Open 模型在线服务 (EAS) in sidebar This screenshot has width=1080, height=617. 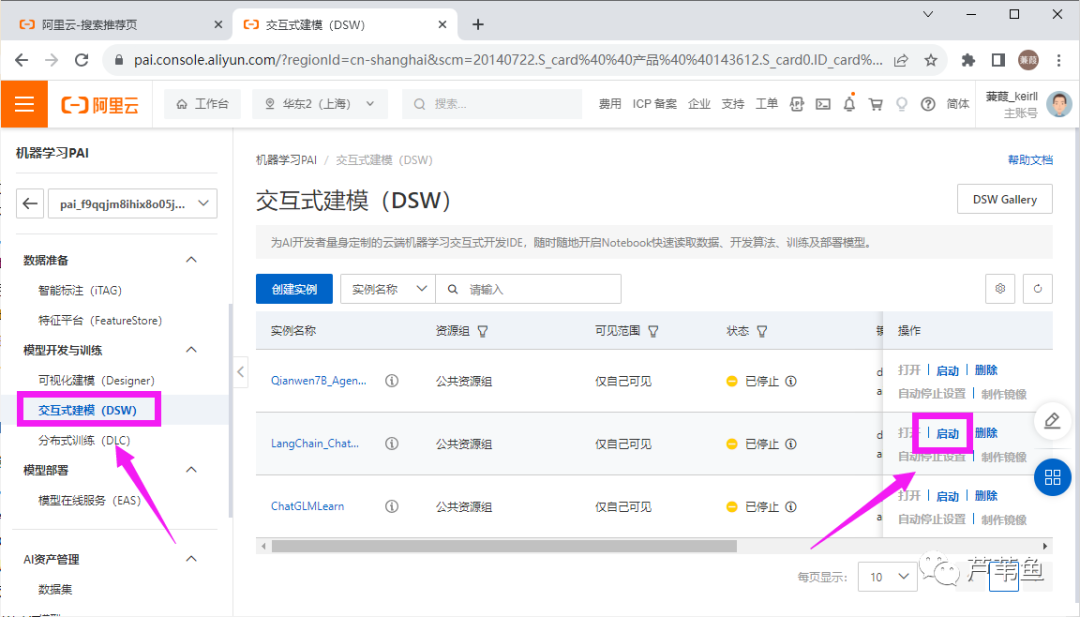click(89, 500)
